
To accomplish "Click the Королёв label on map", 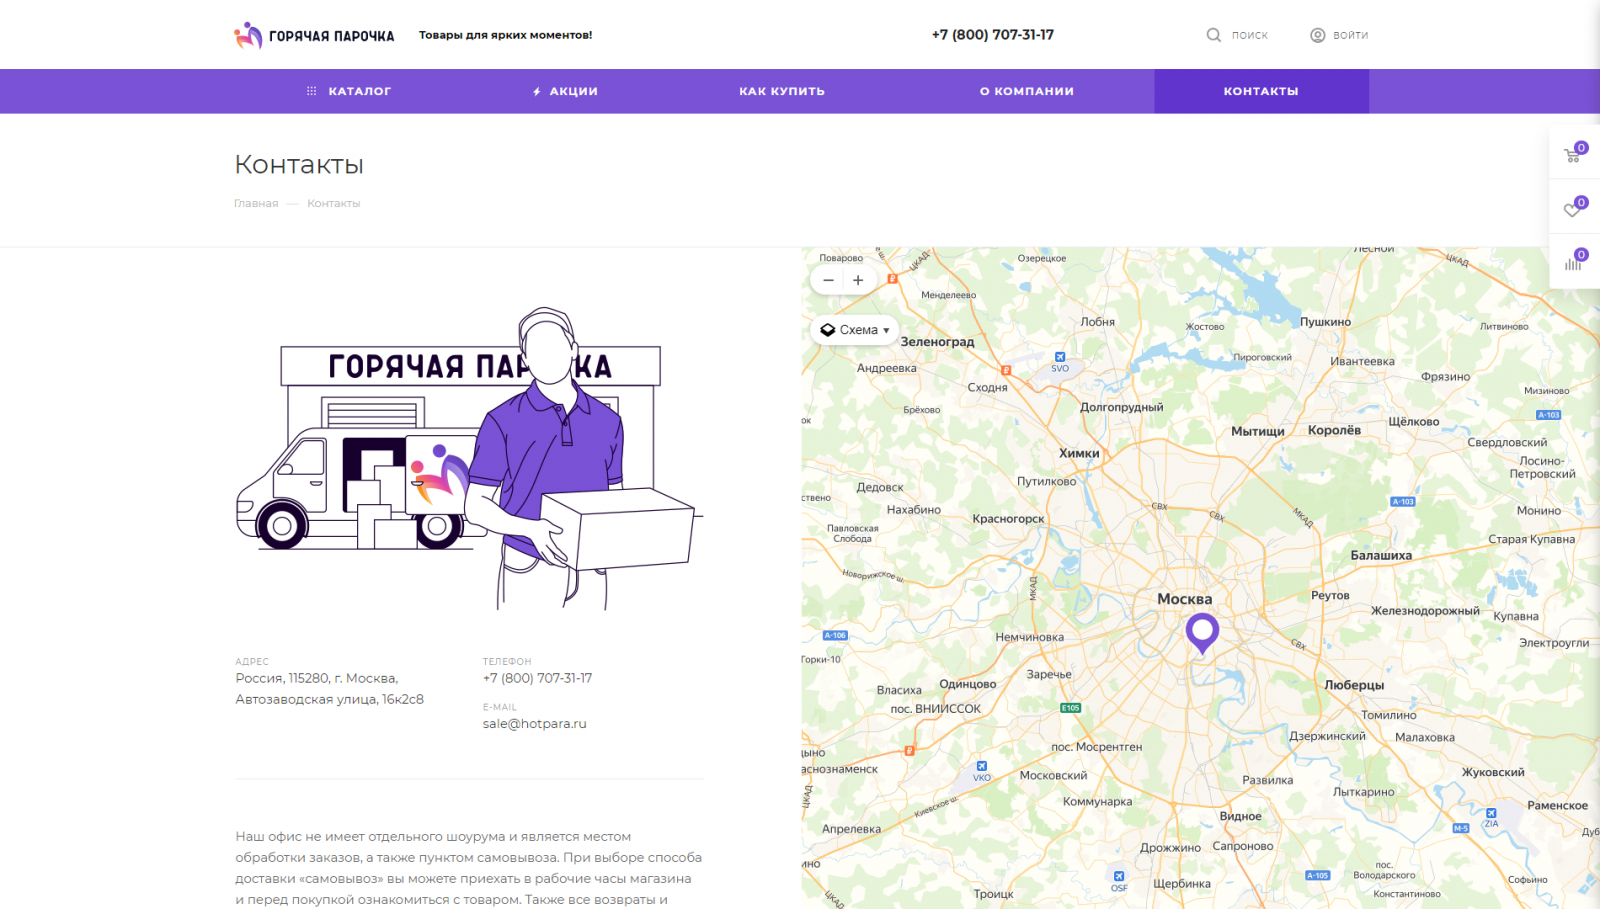I will tap(1334, 430).
